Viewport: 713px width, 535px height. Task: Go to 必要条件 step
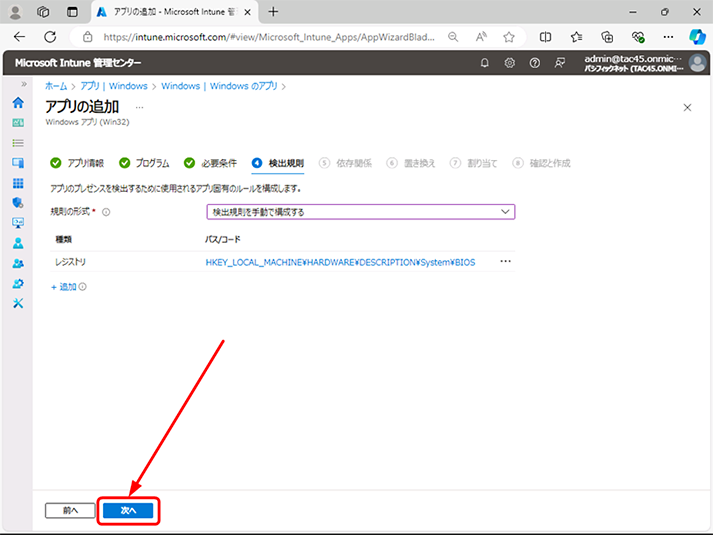(211, 163)
